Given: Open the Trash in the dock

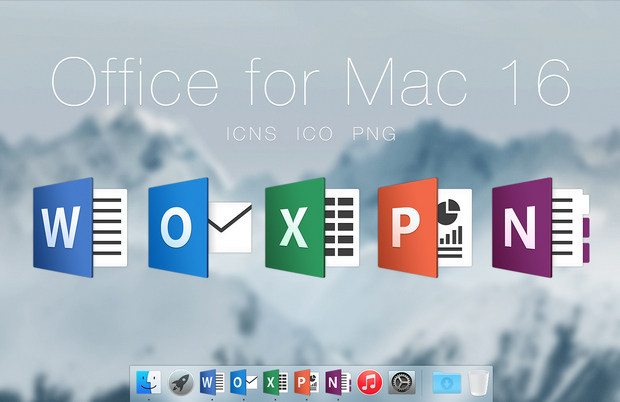Looking at the screenshot, I should point(478,382).
